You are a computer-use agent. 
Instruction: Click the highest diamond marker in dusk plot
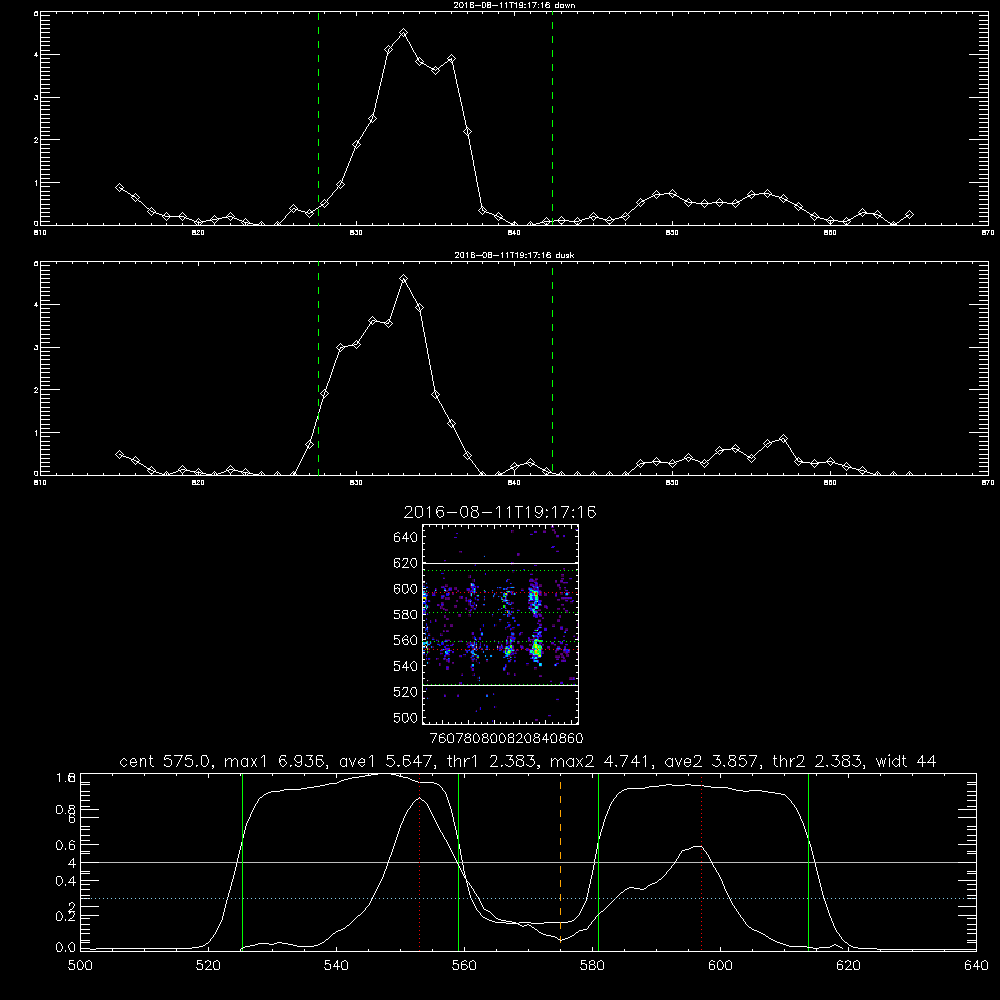pyautogui.click(x=403, y=279)
